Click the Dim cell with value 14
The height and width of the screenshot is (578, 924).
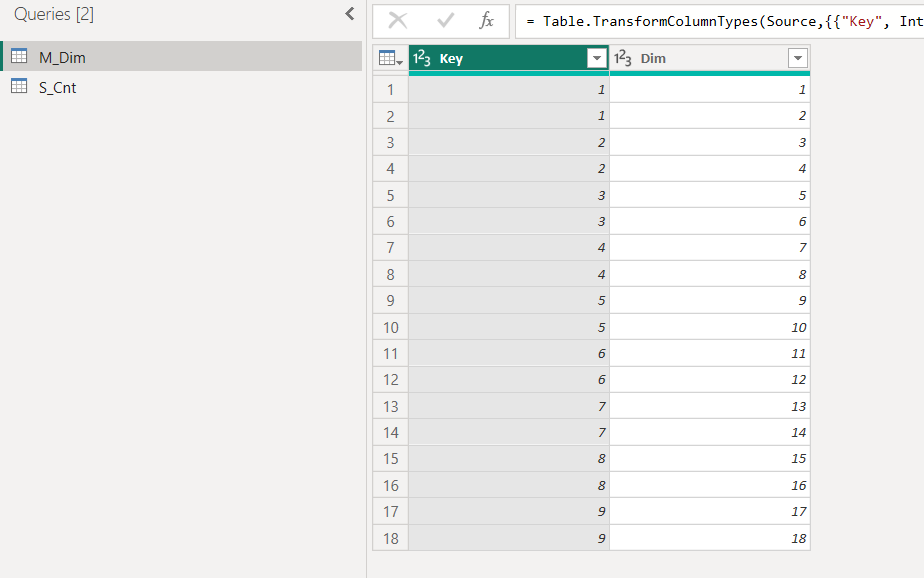tap(710, 432)
